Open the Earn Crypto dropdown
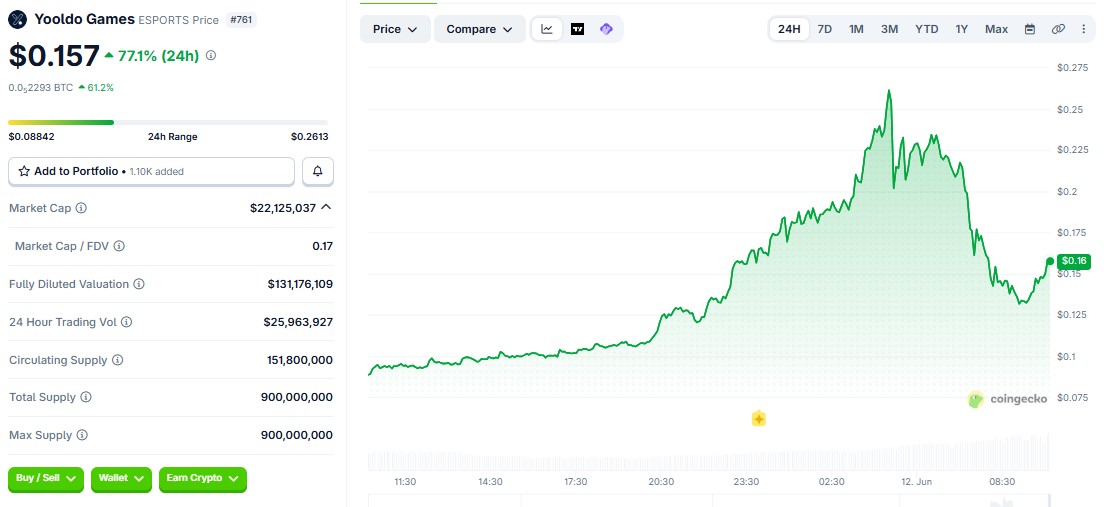This screenshot has width=1106, height=507. coord(203,479)
